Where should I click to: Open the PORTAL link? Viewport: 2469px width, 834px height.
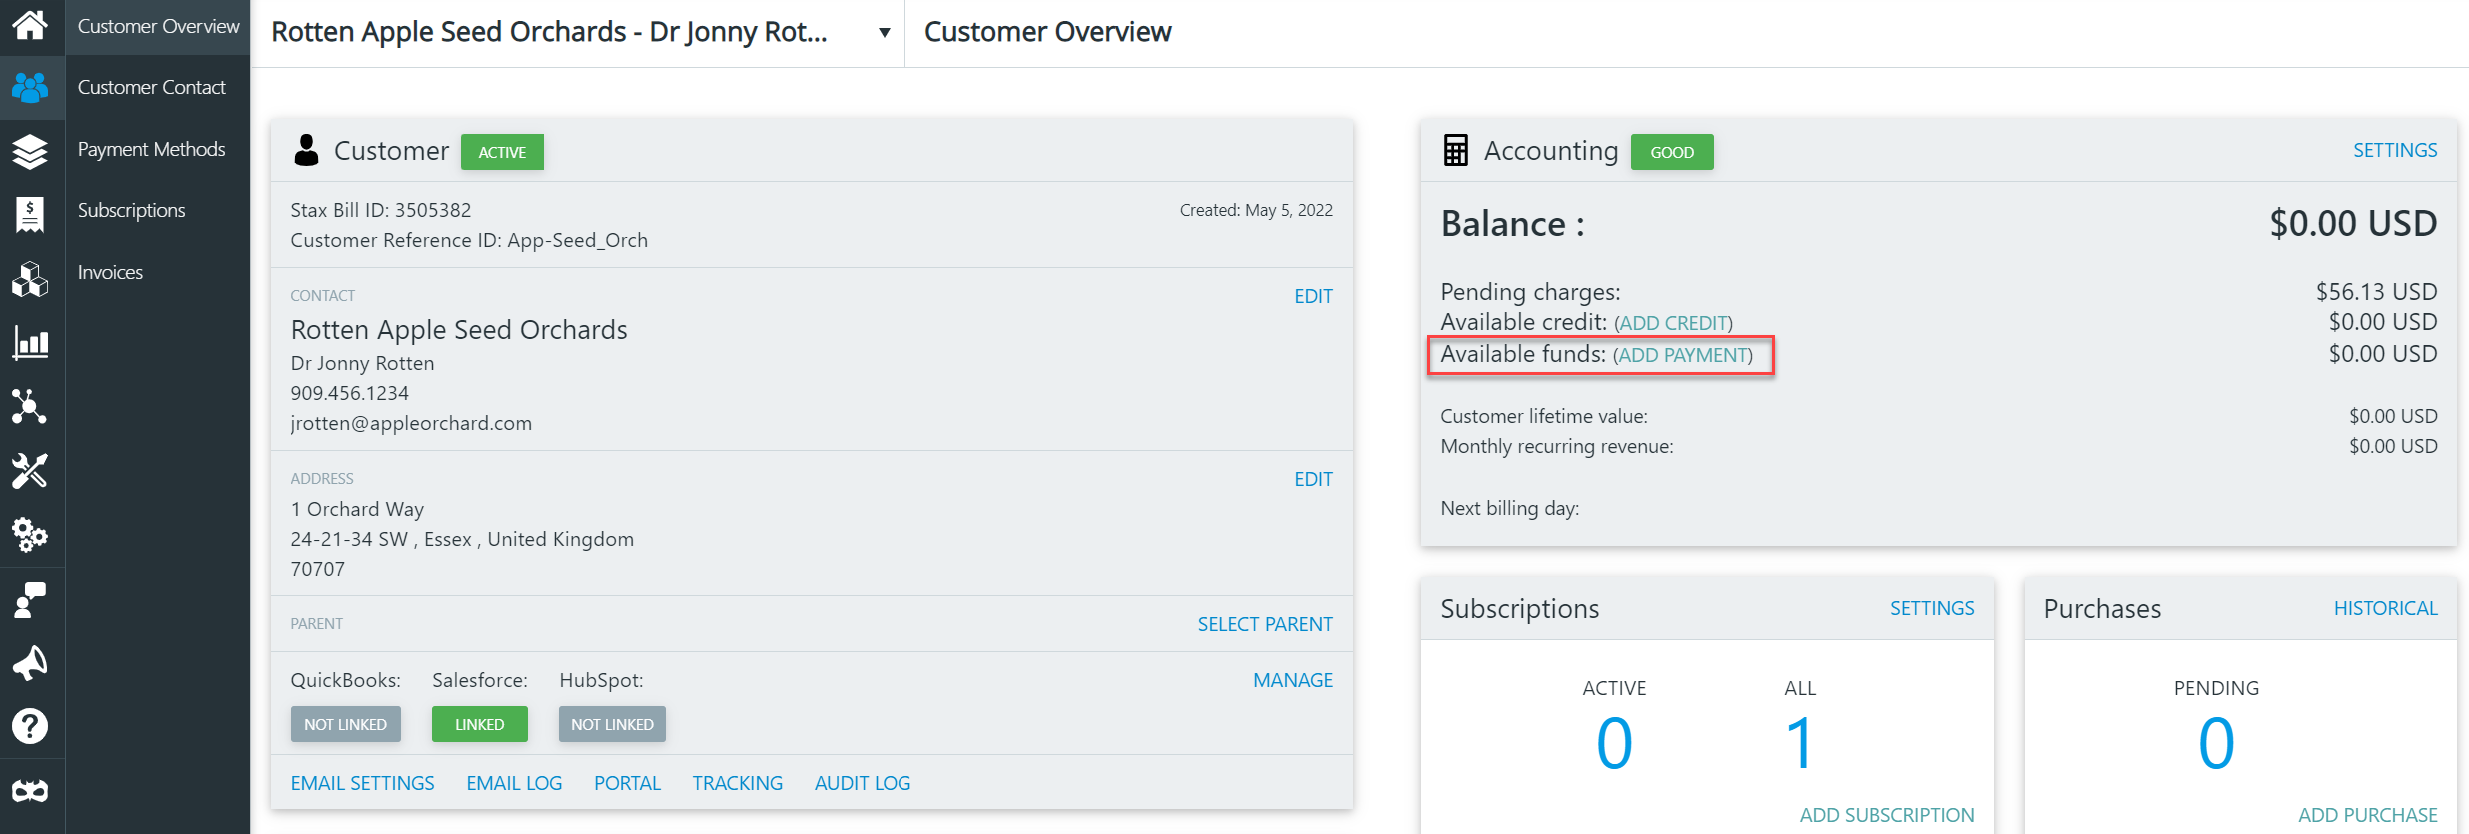pyautogui.click(x=628, y=783)
